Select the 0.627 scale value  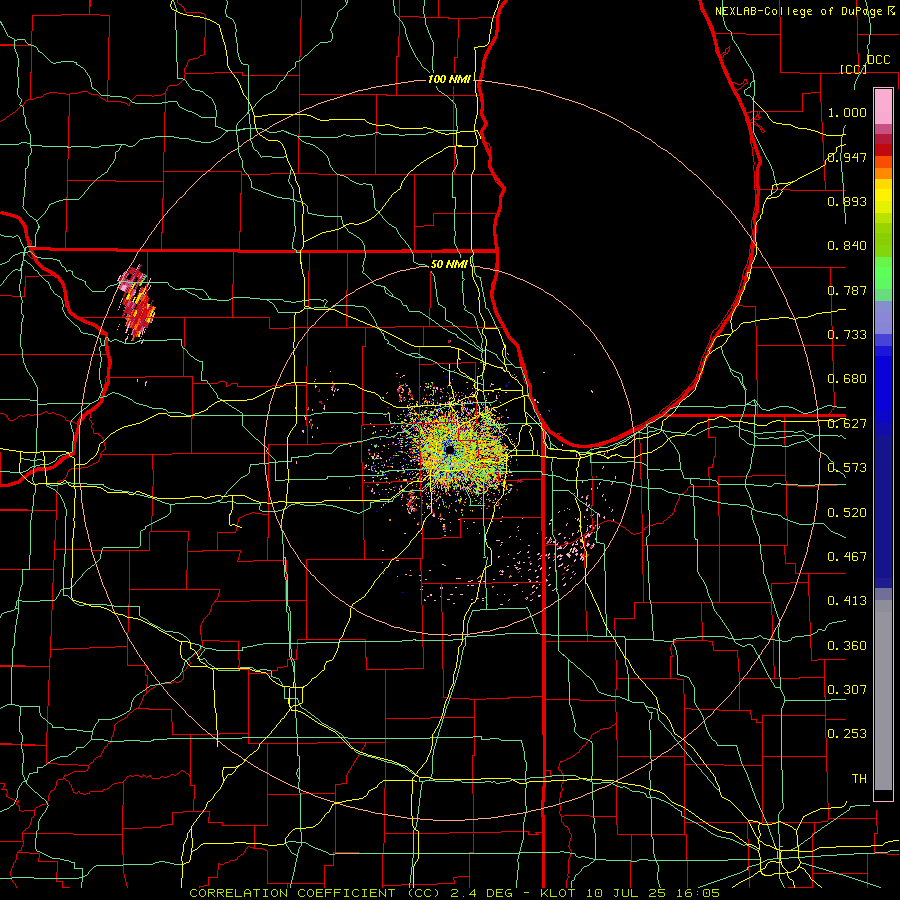847,424
